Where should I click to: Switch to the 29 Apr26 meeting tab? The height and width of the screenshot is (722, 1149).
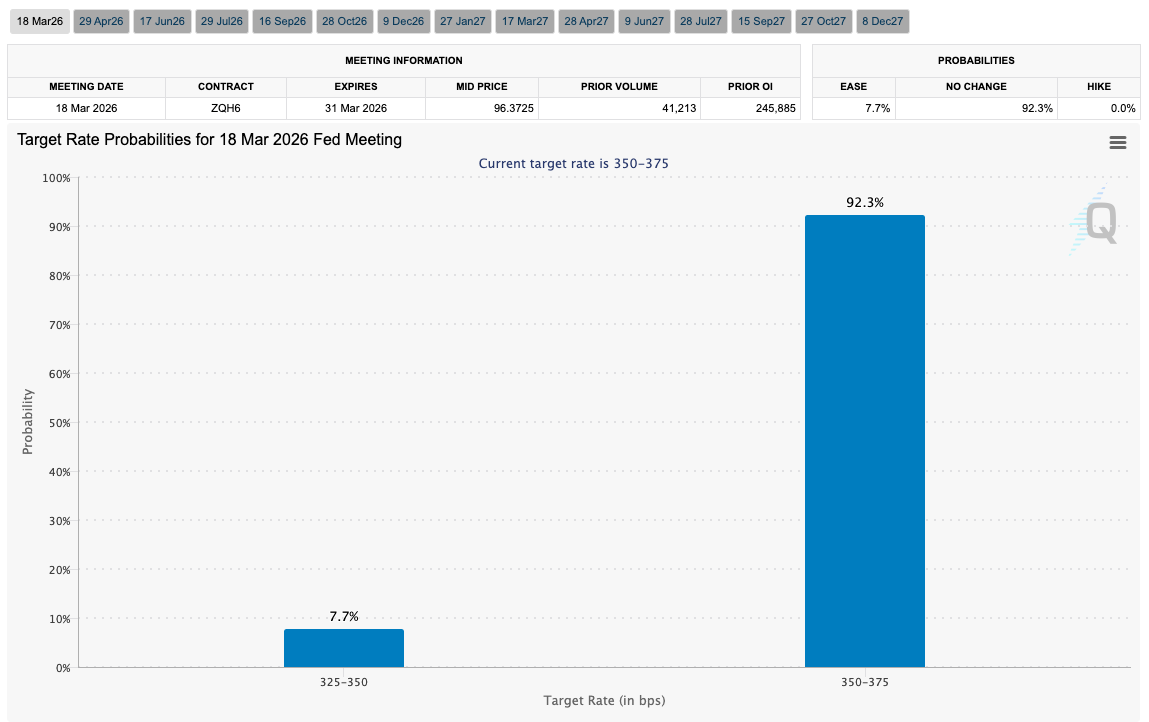[x=100, y=20]
